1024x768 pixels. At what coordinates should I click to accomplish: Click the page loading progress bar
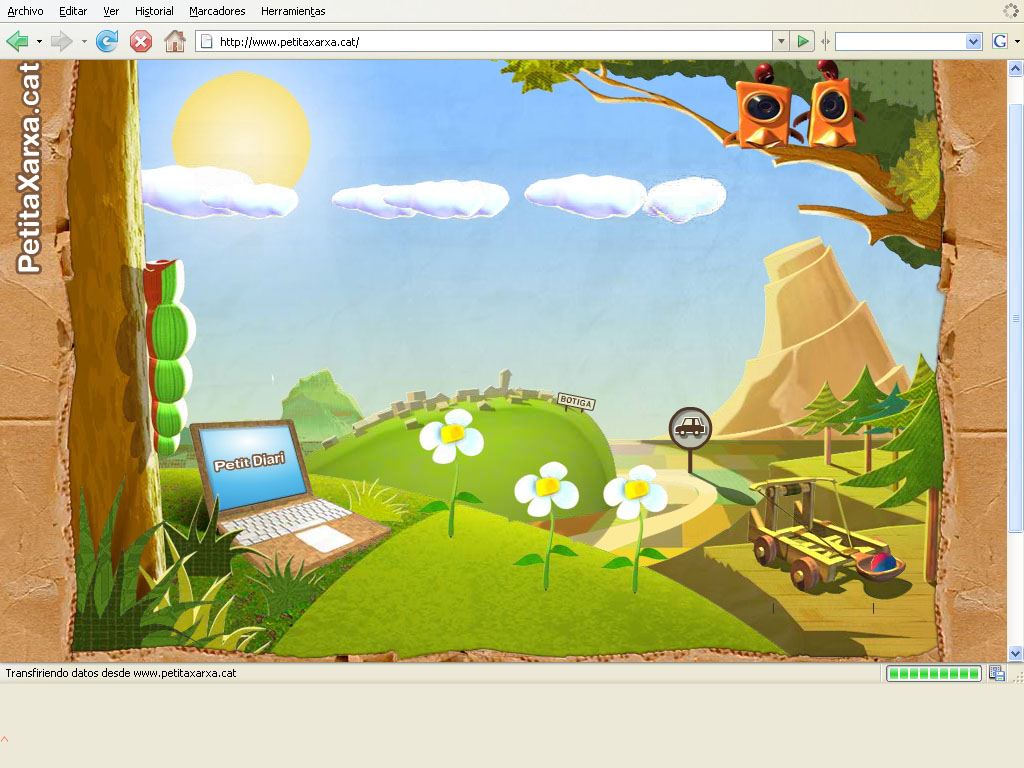coord(933,674)
